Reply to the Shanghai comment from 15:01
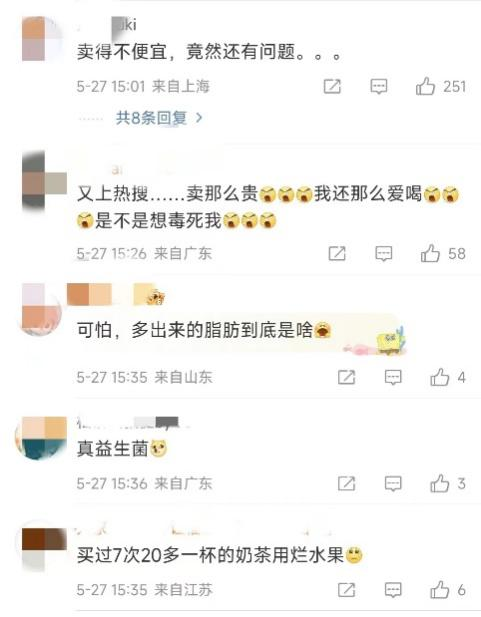Image resolution: width=481 pixels, height=617 pixels. (379, 86)
